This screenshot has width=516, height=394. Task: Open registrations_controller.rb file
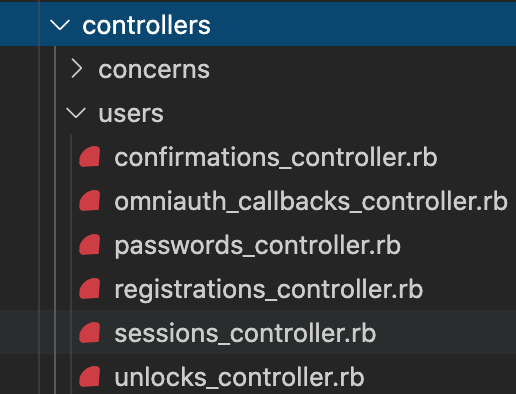269,290
